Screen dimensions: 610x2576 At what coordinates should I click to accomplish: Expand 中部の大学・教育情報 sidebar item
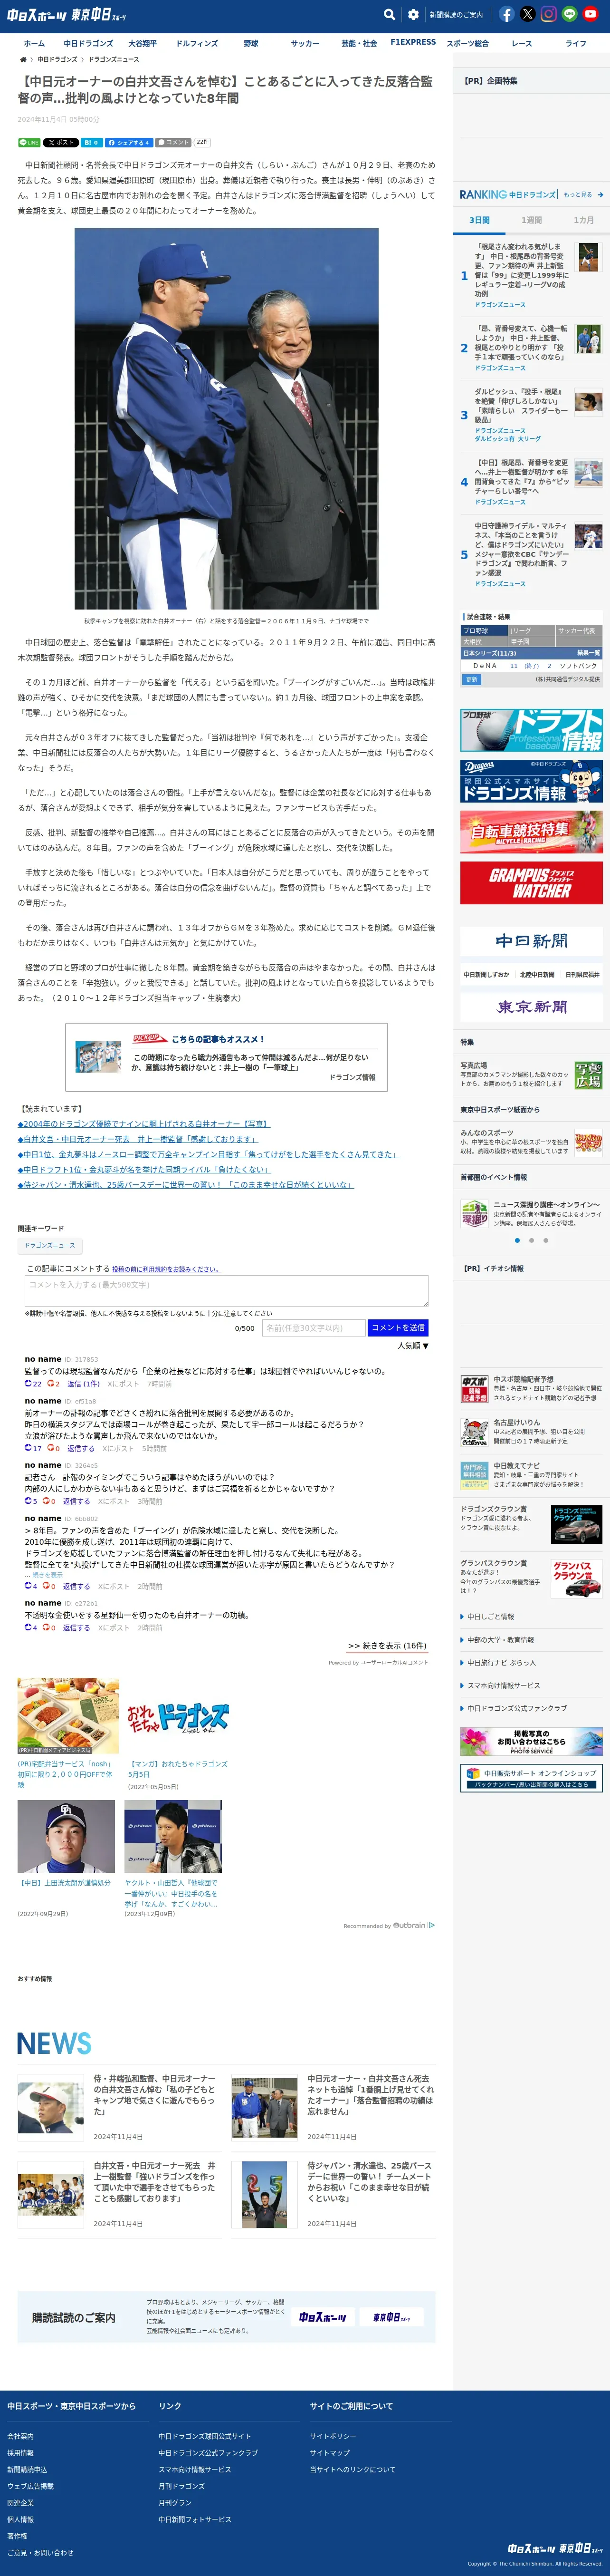pos(496,1640)
